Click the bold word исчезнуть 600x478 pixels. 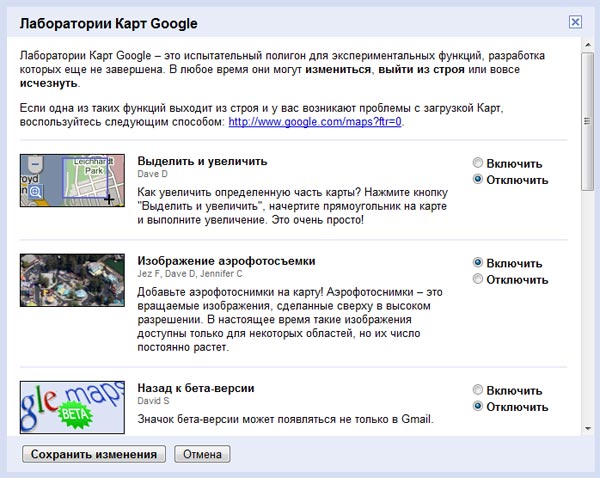[49, 83]
